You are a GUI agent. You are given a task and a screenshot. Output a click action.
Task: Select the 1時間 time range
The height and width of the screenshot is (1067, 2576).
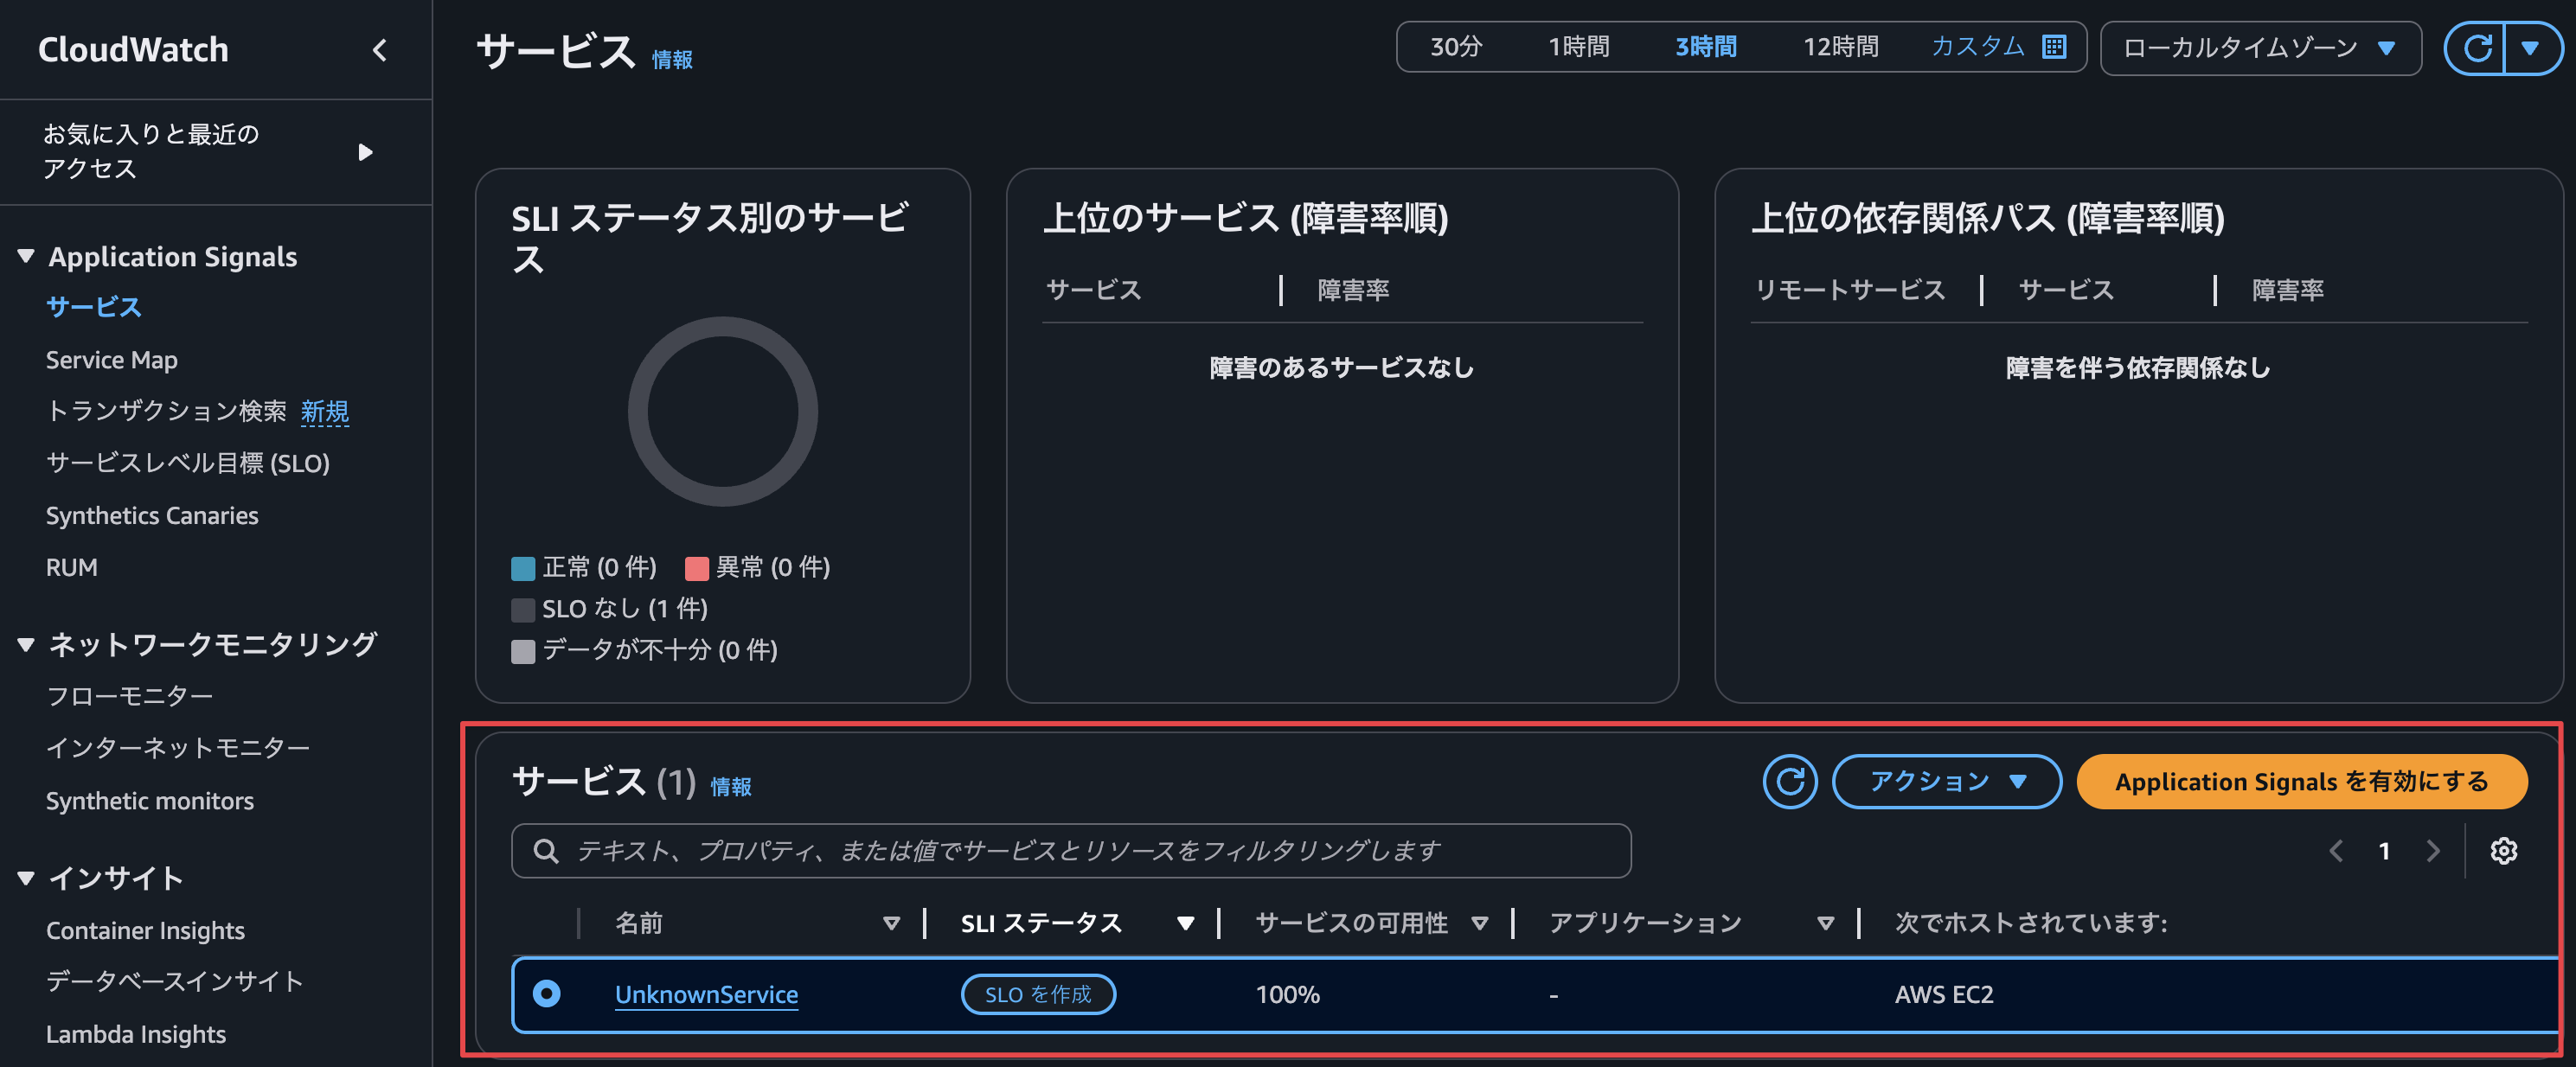[x=1579, y=47]
